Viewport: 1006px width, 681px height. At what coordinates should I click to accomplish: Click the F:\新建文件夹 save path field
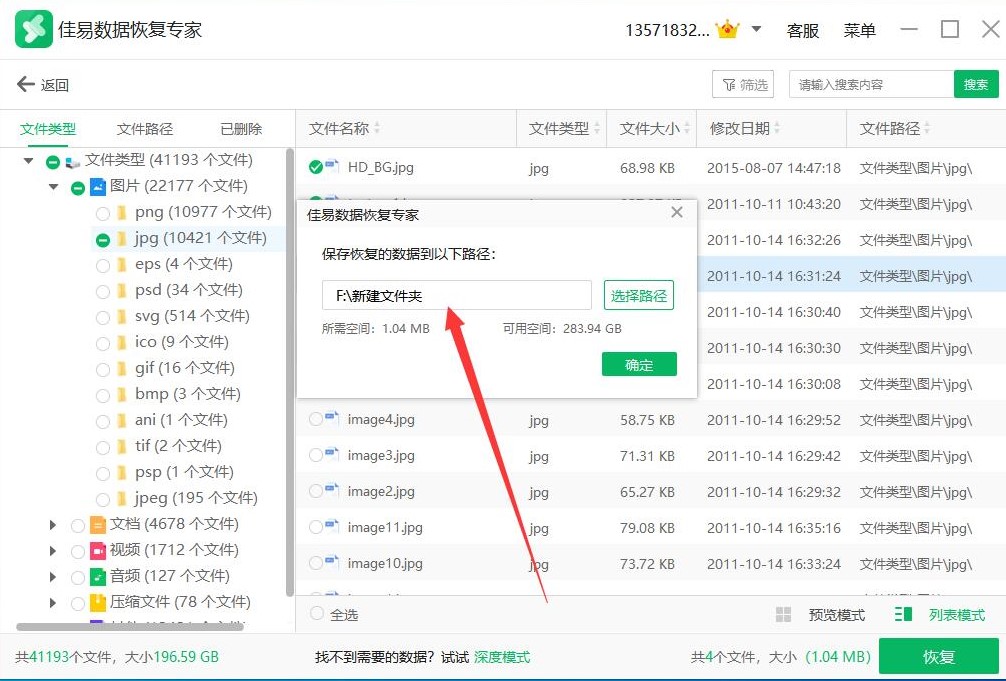[x=457, y=295]
